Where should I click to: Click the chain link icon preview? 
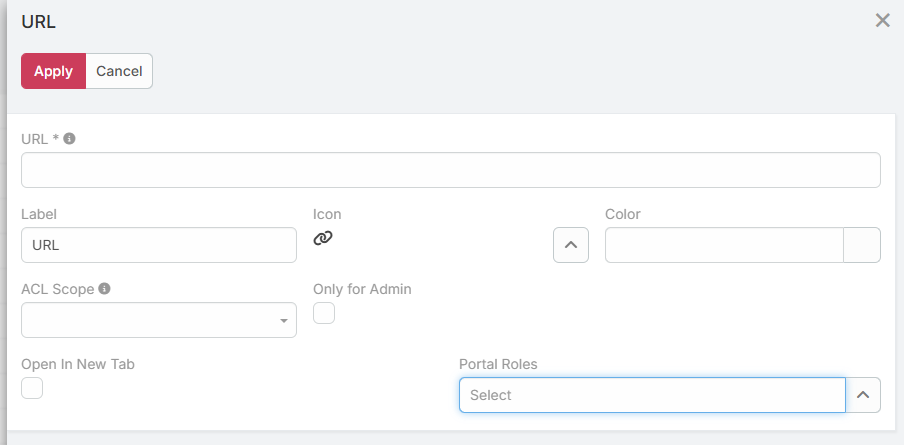click(323, 238)
